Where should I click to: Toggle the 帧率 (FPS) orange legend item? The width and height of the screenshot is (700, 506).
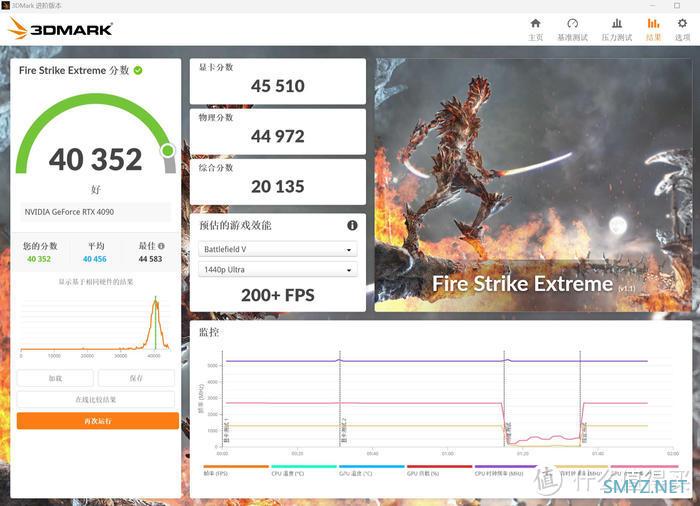click(x=236, y=470)
